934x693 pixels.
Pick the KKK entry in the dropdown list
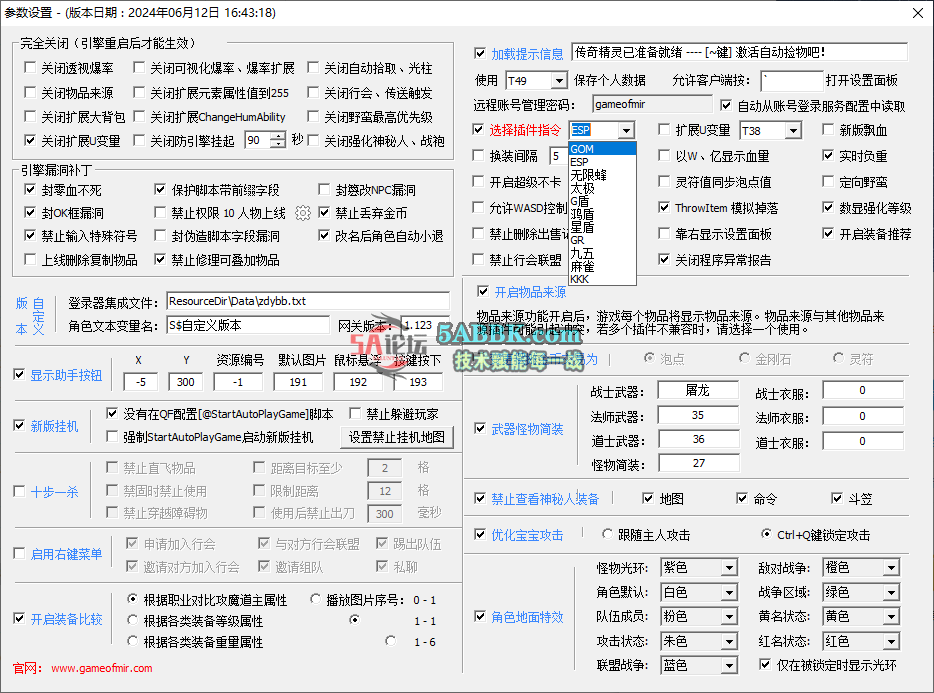click(x=580, y=279)
